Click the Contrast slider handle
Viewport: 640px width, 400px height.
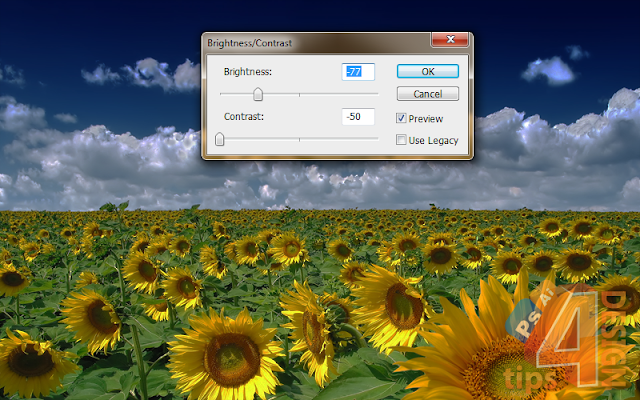pos(220,139)
